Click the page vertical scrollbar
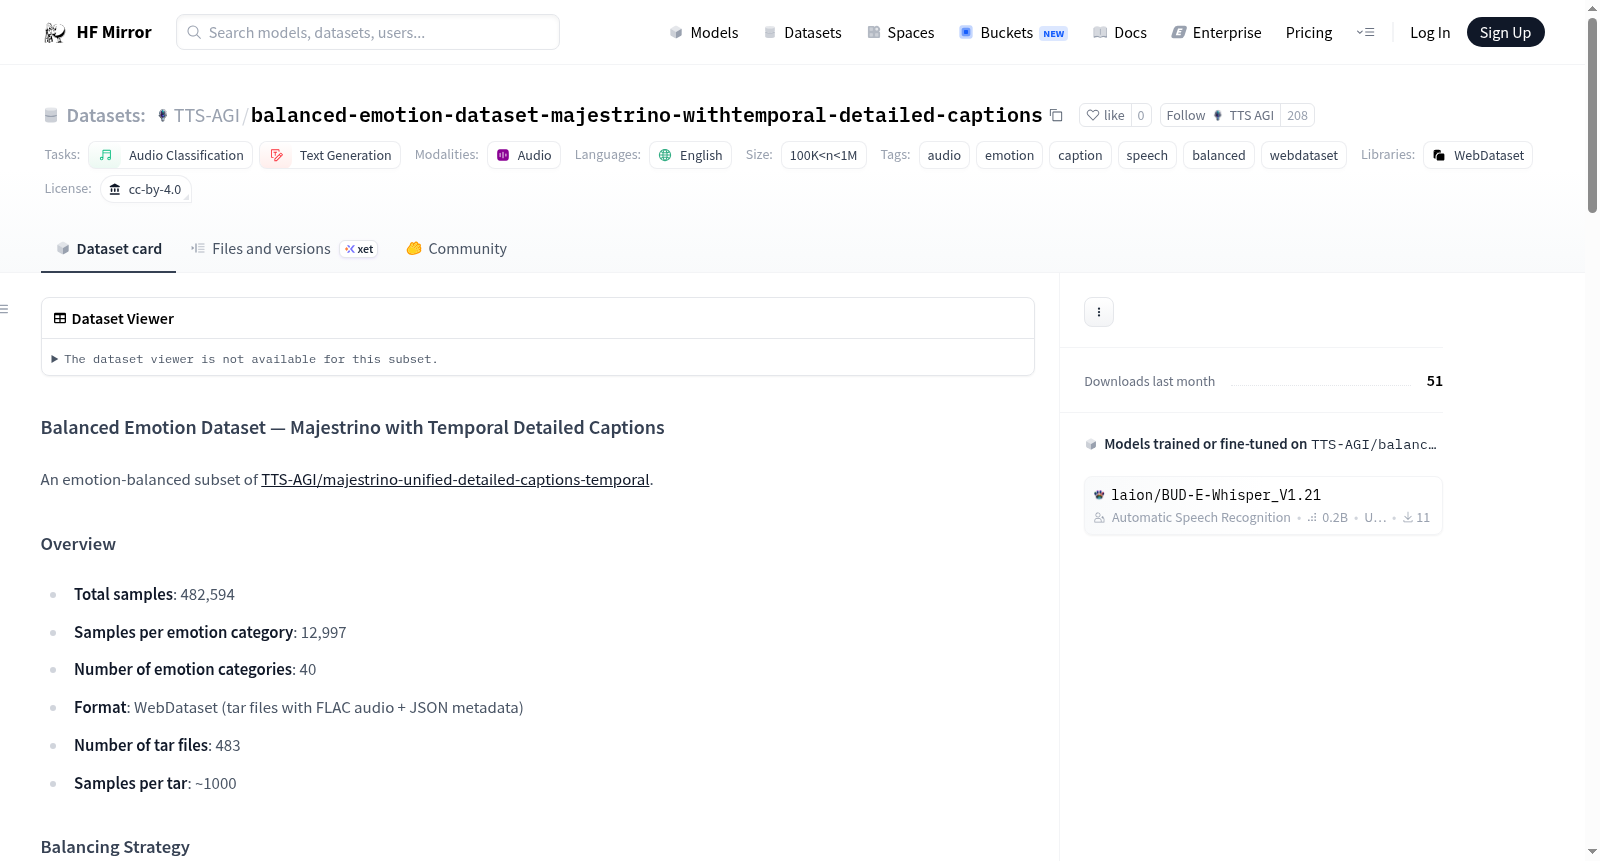1600x861 pixels. (1592, 115)
